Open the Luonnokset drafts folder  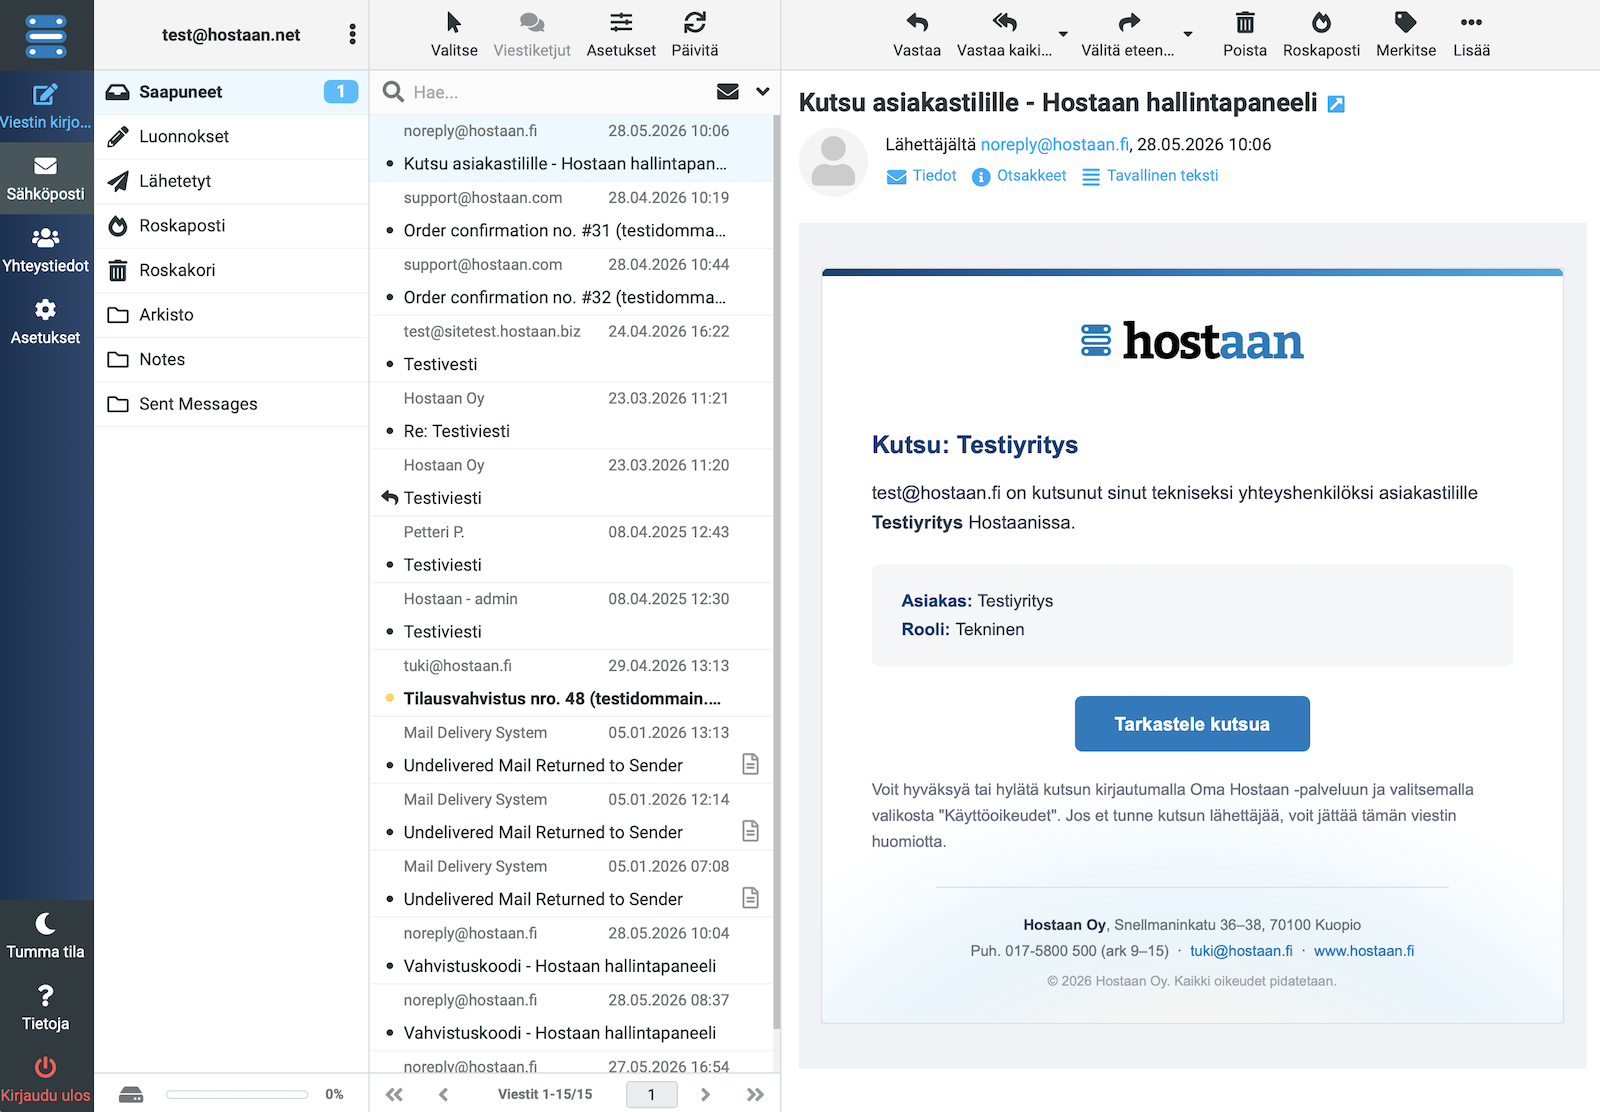[x=232, y=137]
